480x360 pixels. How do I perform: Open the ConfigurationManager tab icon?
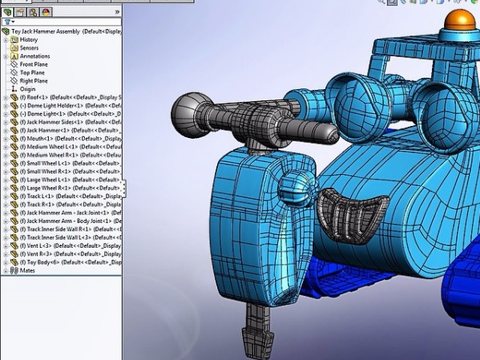[x=33, y=12]
